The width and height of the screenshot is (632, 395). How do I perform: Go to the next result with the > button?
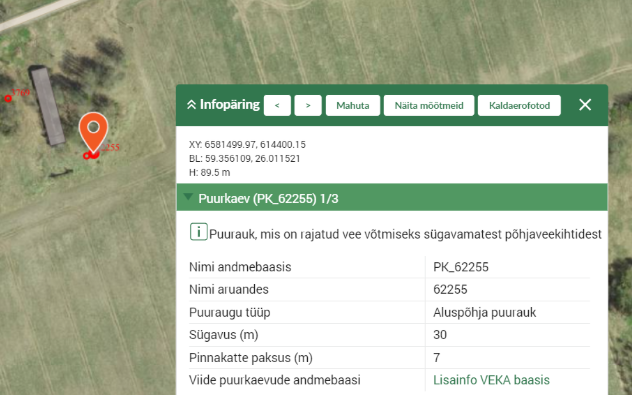[308, 106]
